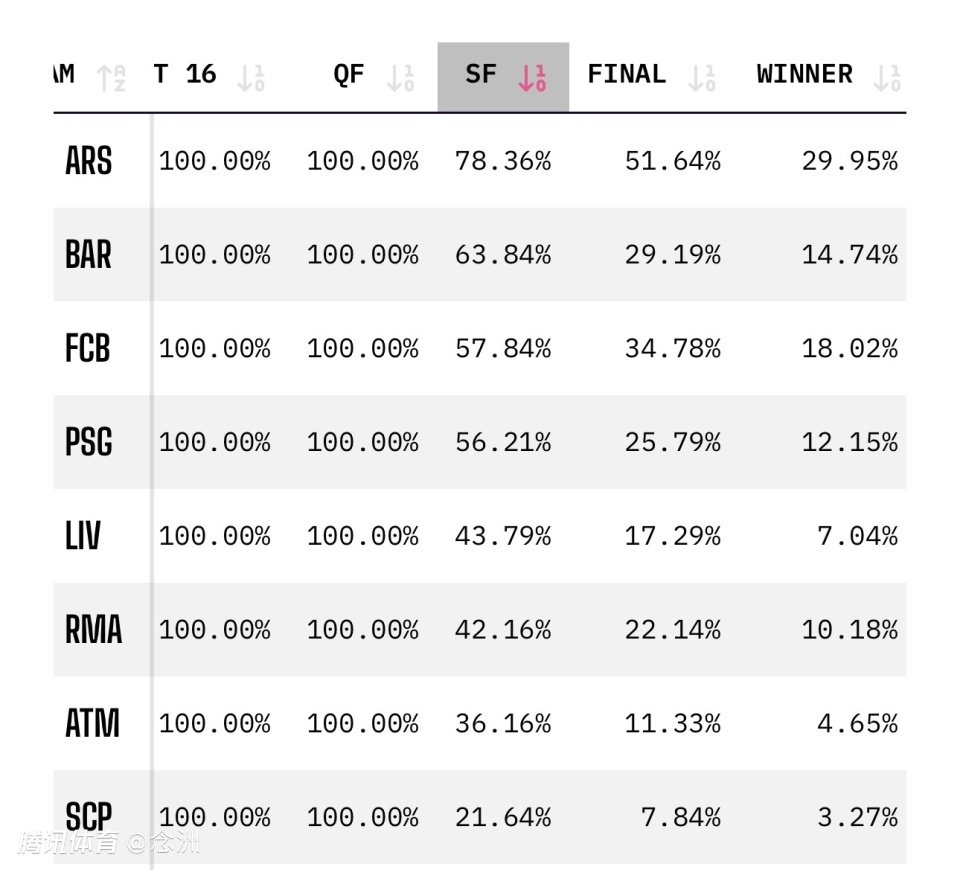Click ARS winner probability 29.95%

click(849, 161)
